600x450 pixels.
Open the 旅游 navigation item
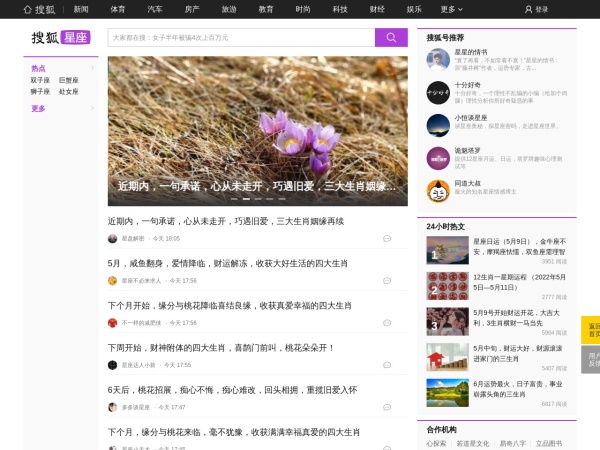pos(229,9)
